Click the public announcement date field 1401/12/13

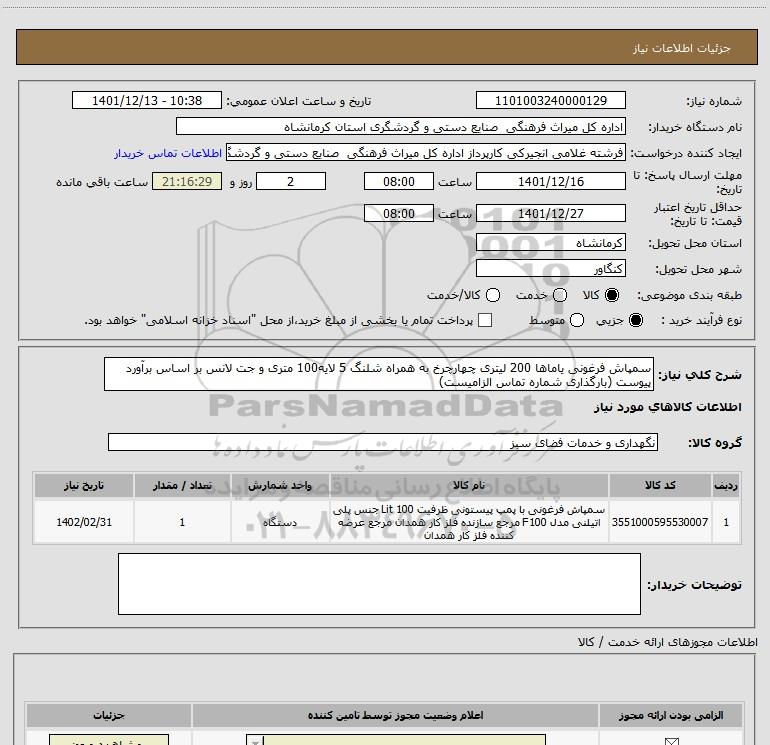[x=147, y=100]
